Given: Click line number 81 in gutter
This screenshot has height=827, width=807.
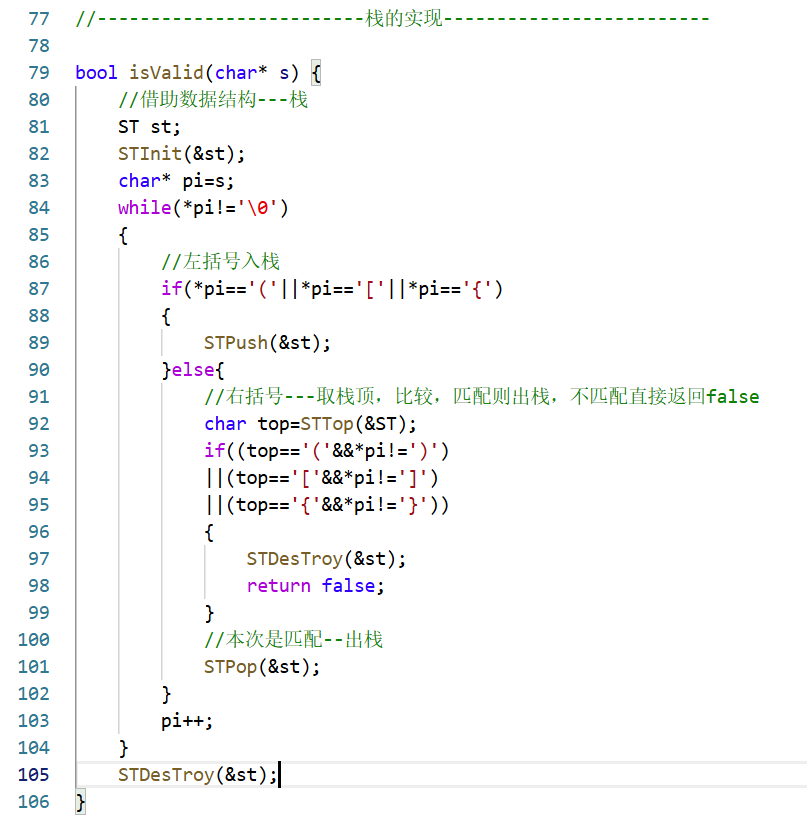Looking at the screenshot, I should point(39,127).
